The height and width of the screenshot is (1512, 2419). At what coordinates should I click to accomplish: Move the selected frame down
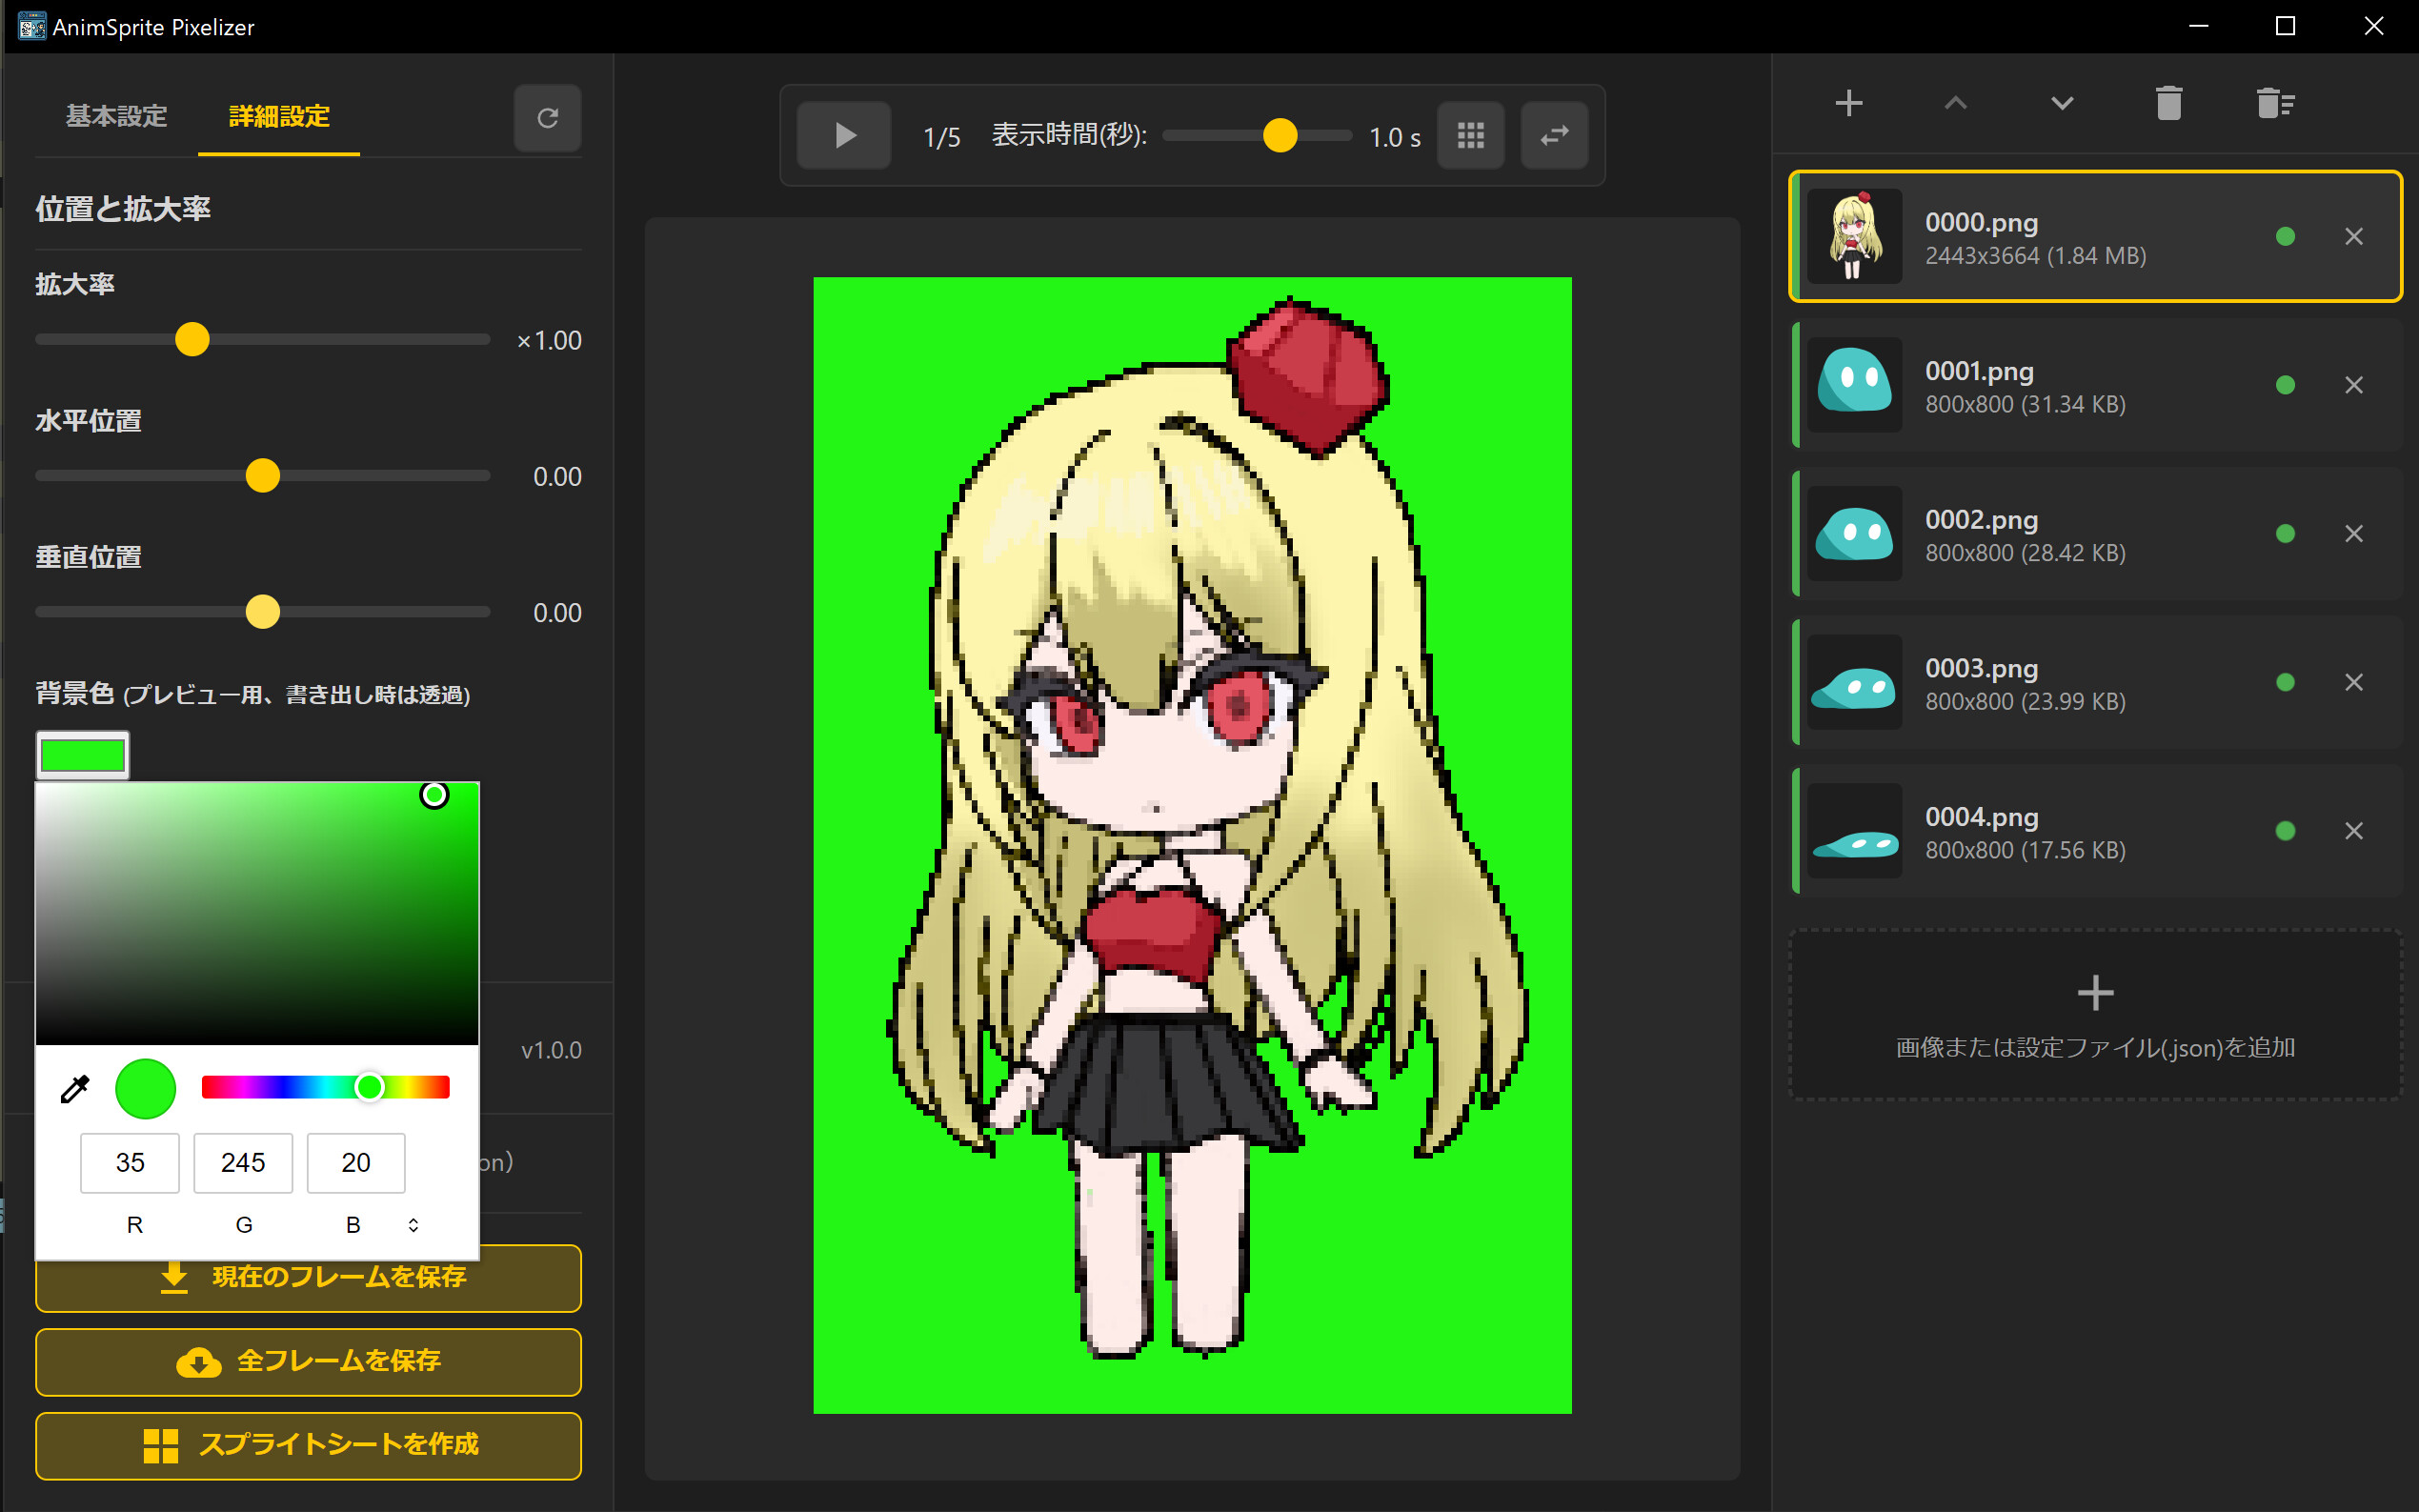click(x=2062, y=102)
